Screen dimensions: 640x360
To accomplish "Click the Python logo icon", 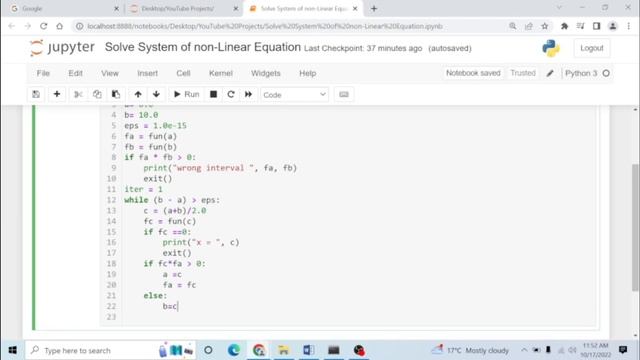I will point(551,48).
